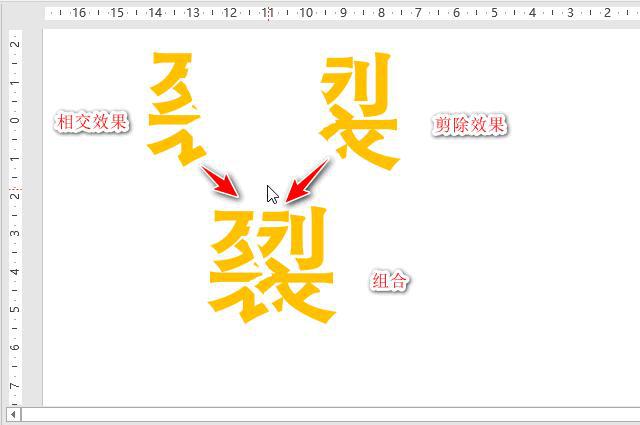The width and height of the screenshot is (640, 425).
Task: Click the 组合 text label
Action: click(390, 281)
